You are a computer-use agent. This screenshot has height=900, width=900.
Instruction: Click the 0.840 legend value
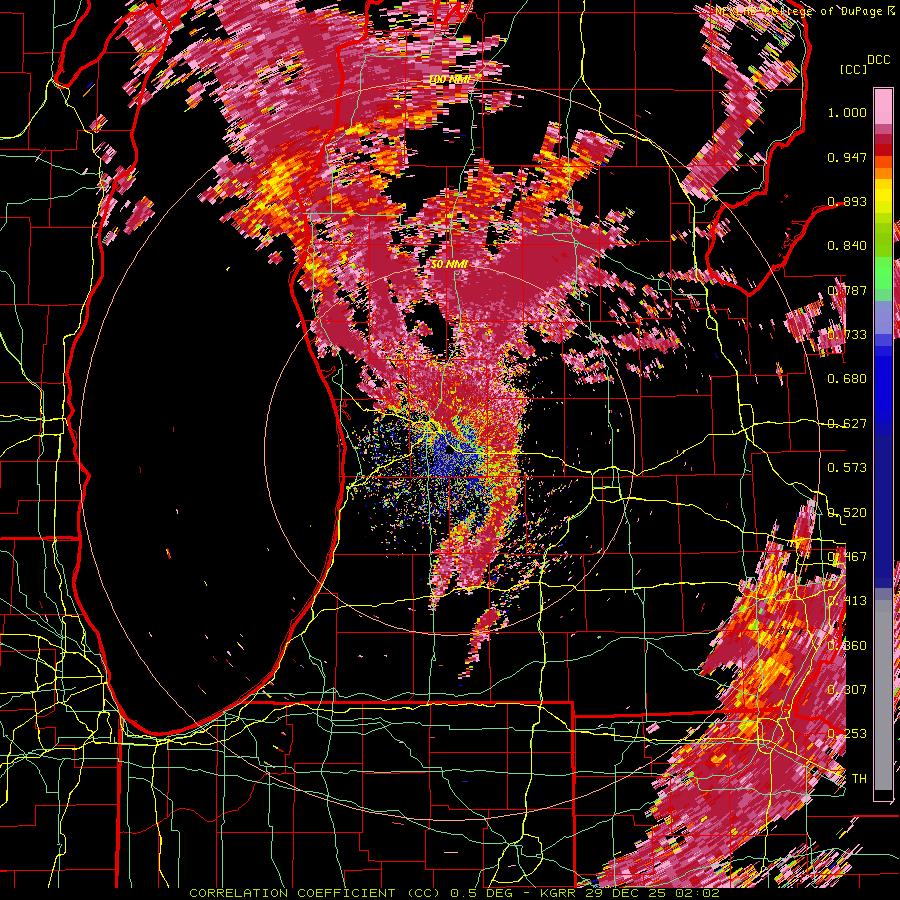click(847, 246)
